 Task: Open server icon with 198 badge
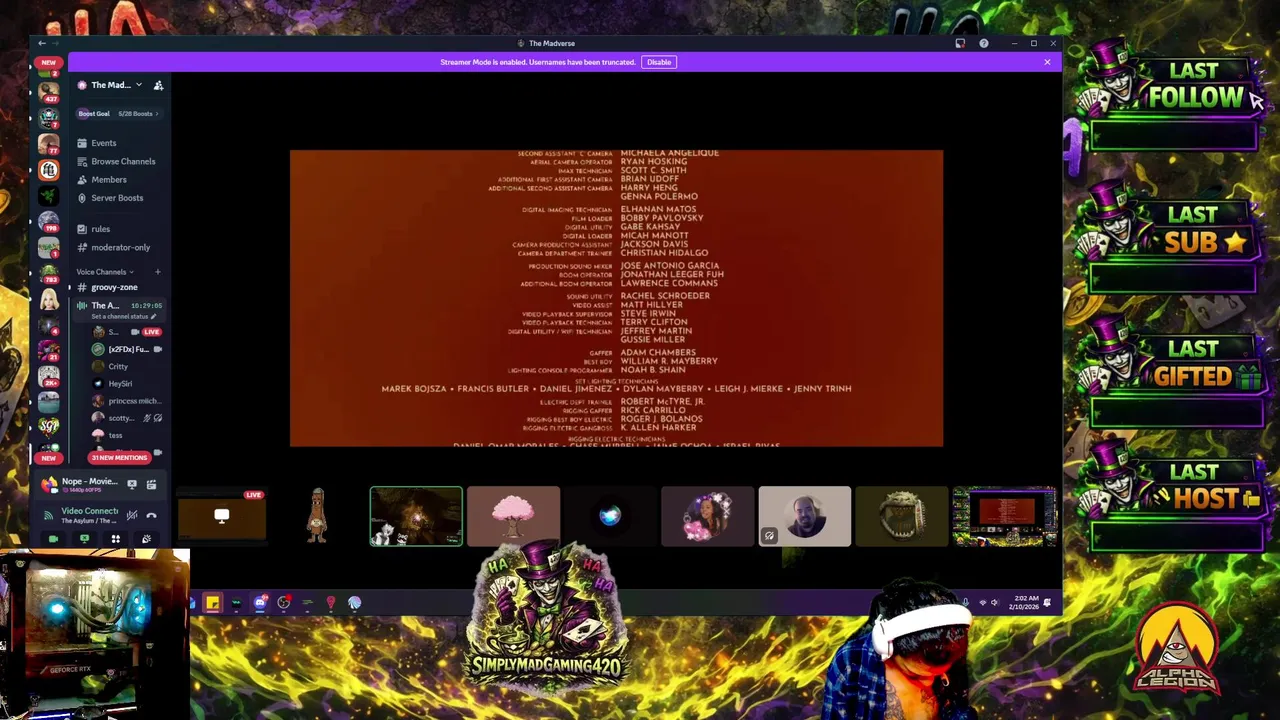click(x=48, y=221)
